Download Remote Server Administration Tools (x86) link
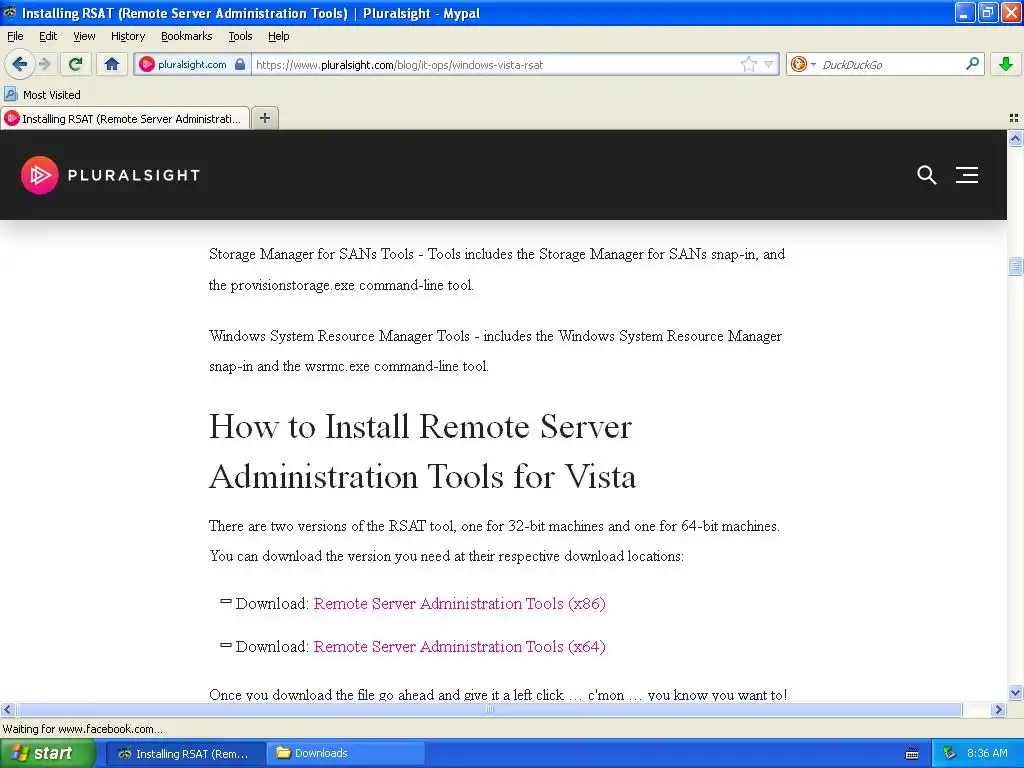The image size is (1024, 768). 460,603
